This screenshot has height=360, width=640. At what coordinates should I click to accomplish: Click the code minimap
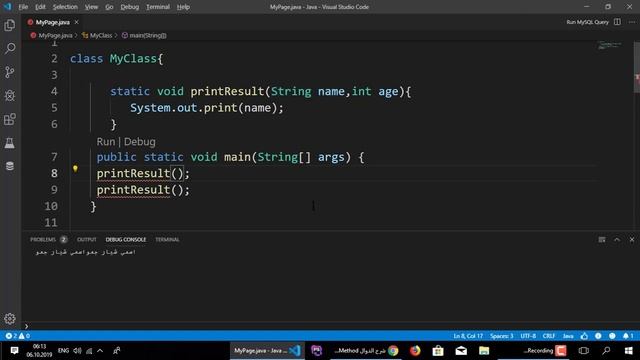pyautogui.click(x=610, y=45)
